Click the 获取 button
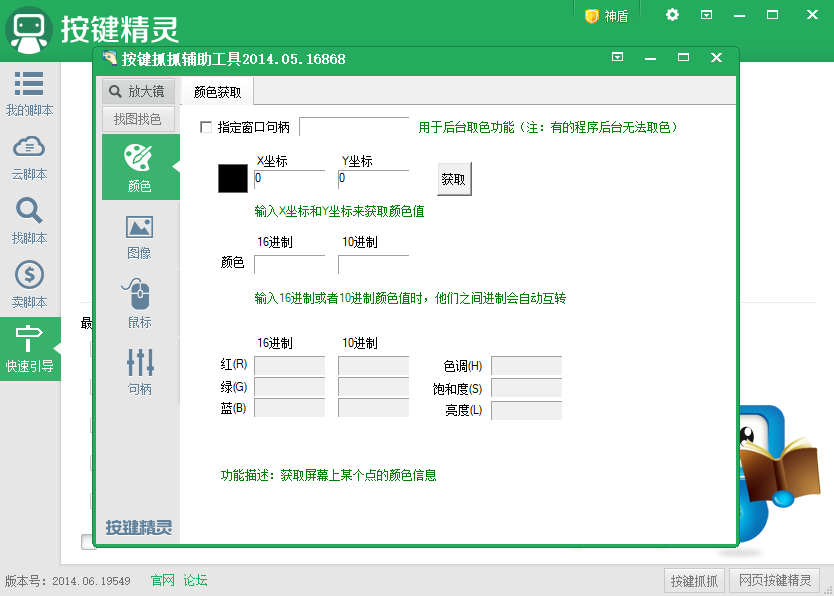834x596 pixels. pos(454,179)
